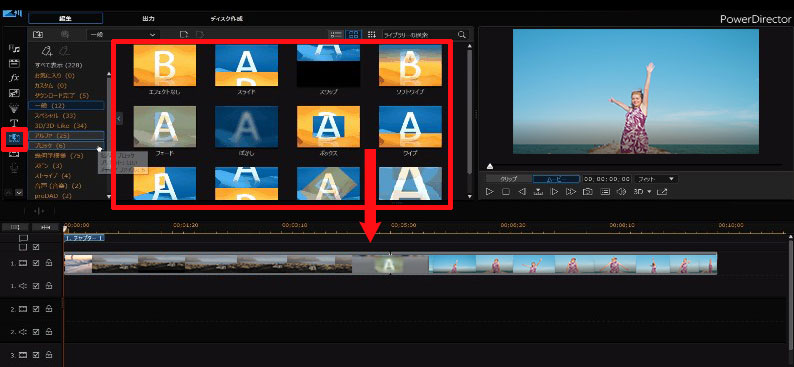This screenshot has width=794, height=367.
Task: Open the PiP Objects Room icon below fx
Action: point(14,93)
